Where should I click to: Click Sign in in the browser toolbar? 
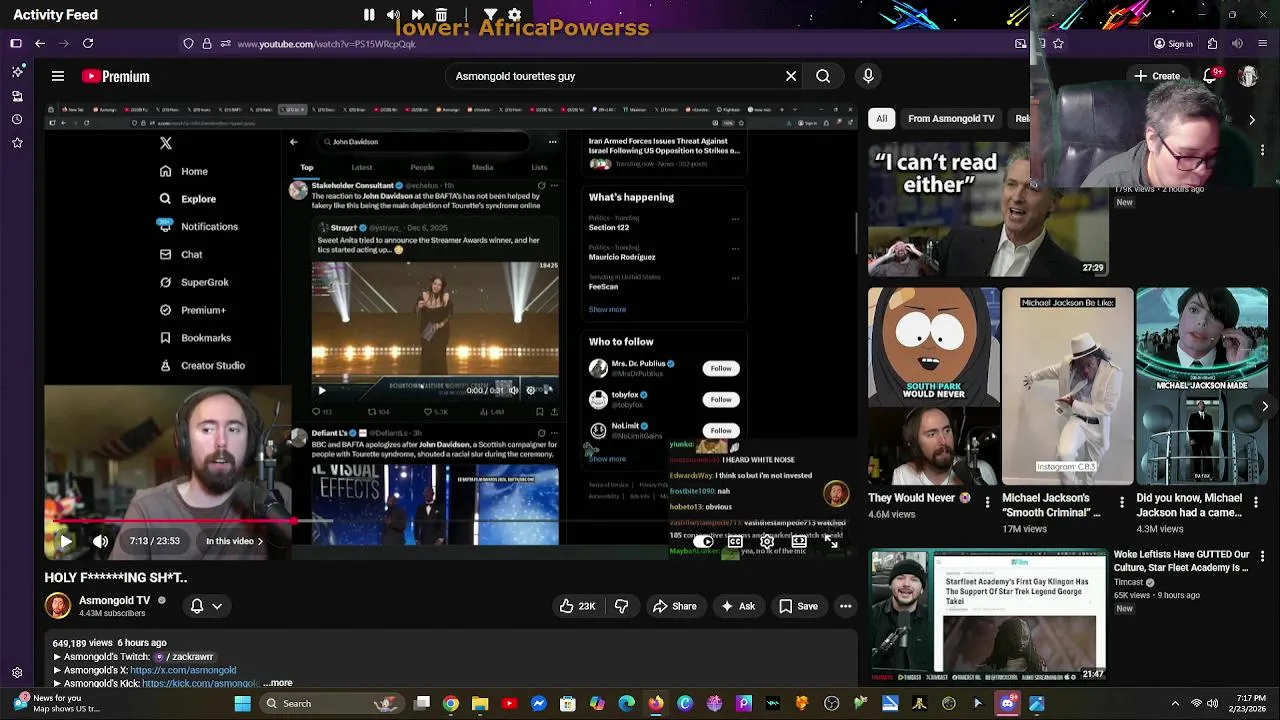[1173, 43]
